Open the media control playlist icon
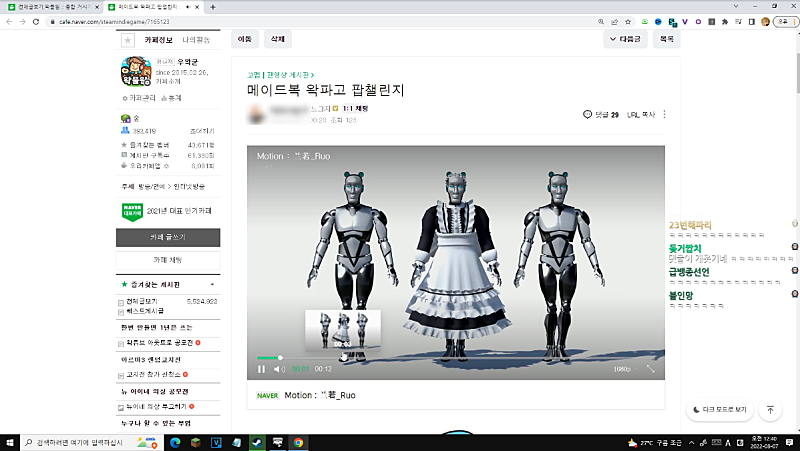This screenshot has width=800, height=451. (738, 21)
